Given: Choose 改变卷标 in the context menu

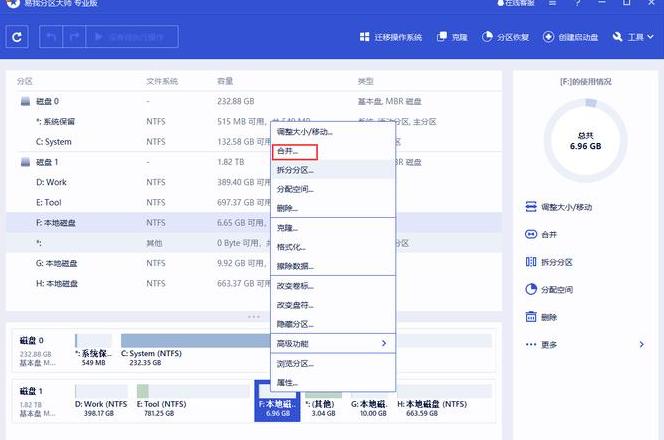Looking at the screenshot, I should pos(333,286).
